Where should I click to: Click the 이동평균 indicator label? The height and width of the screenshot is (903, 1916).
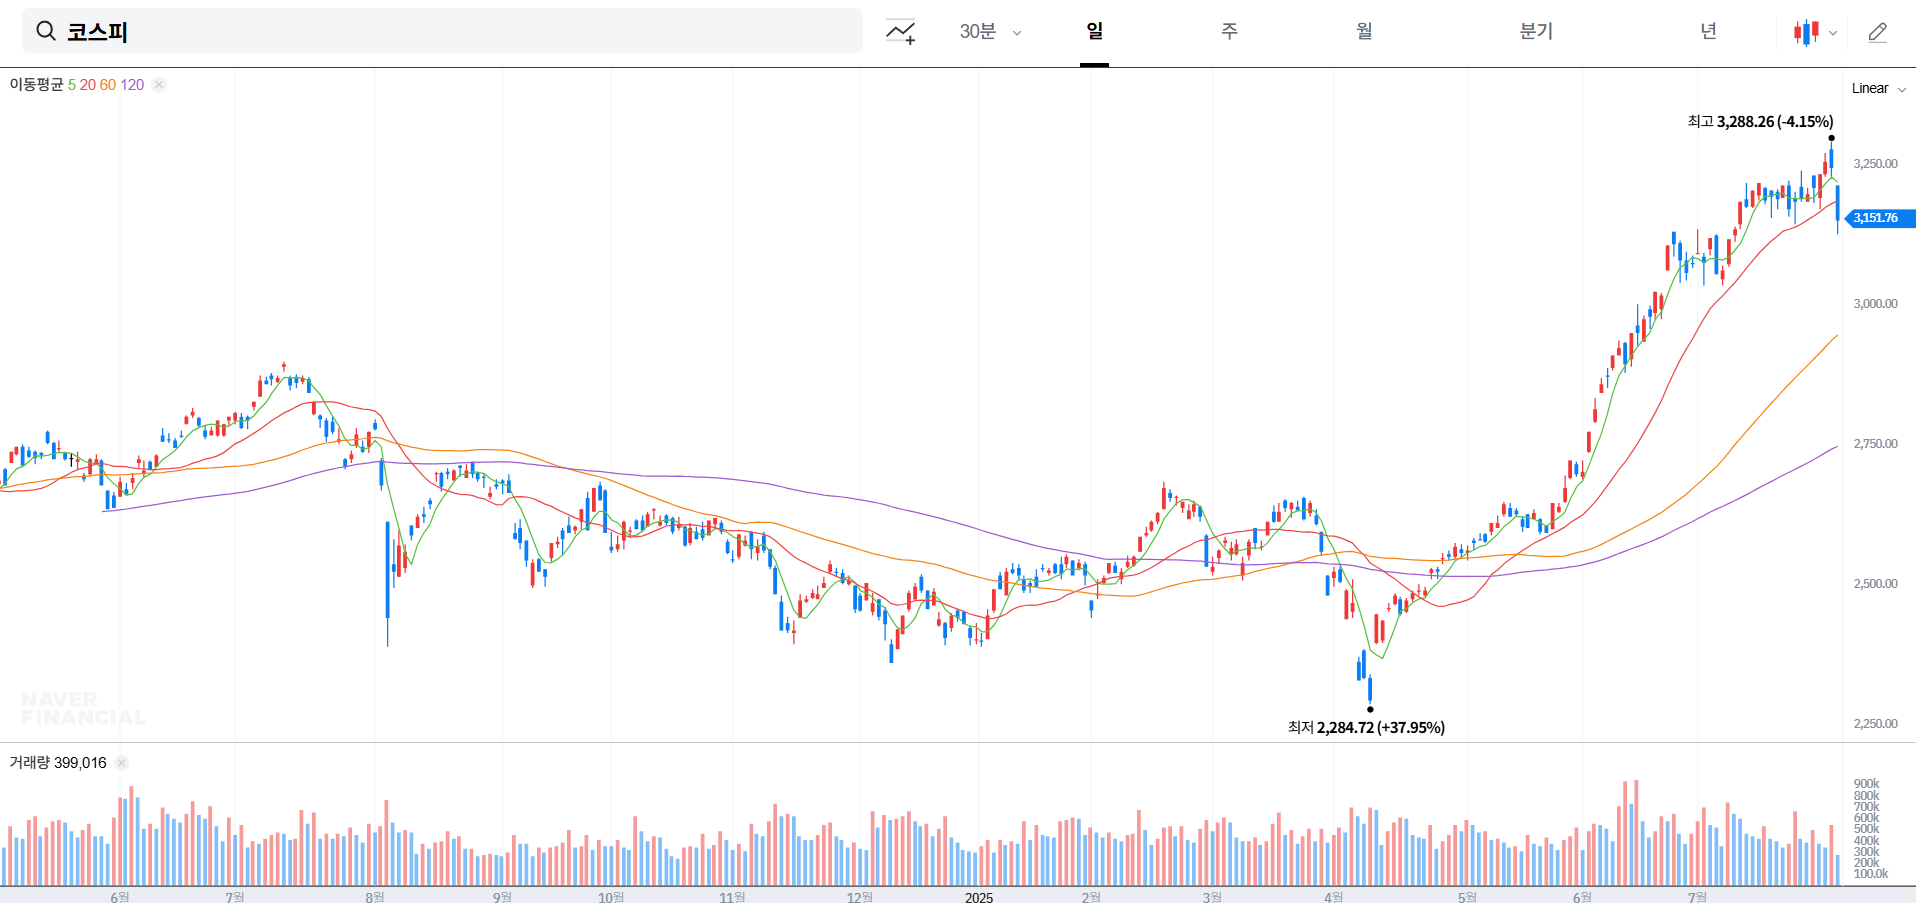[x=36, y=85]
